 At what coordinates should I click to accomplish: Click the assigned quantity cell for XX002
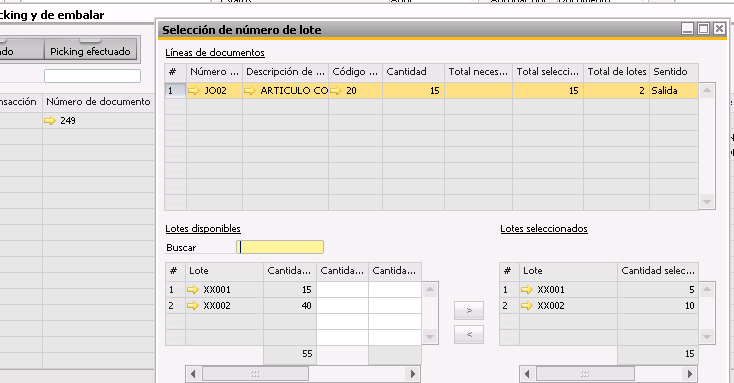point(343,305)
